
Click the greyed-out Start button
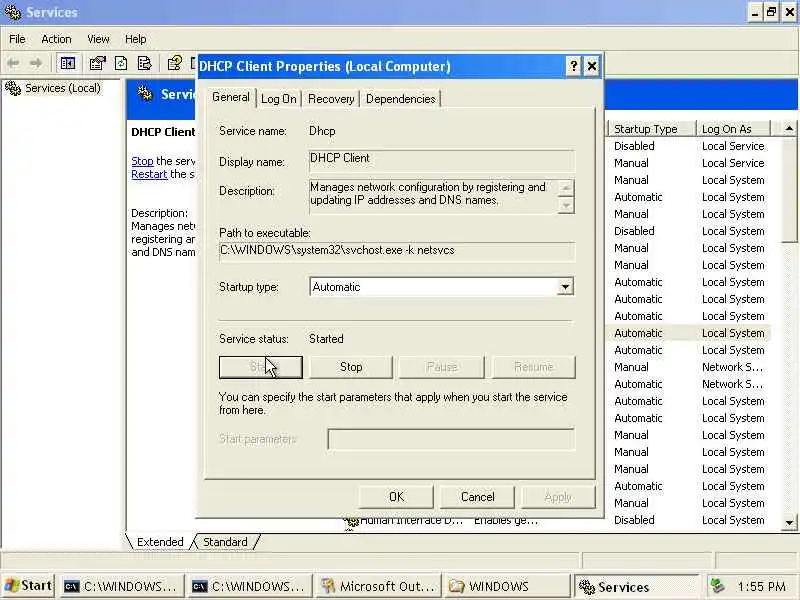[261, 367]
